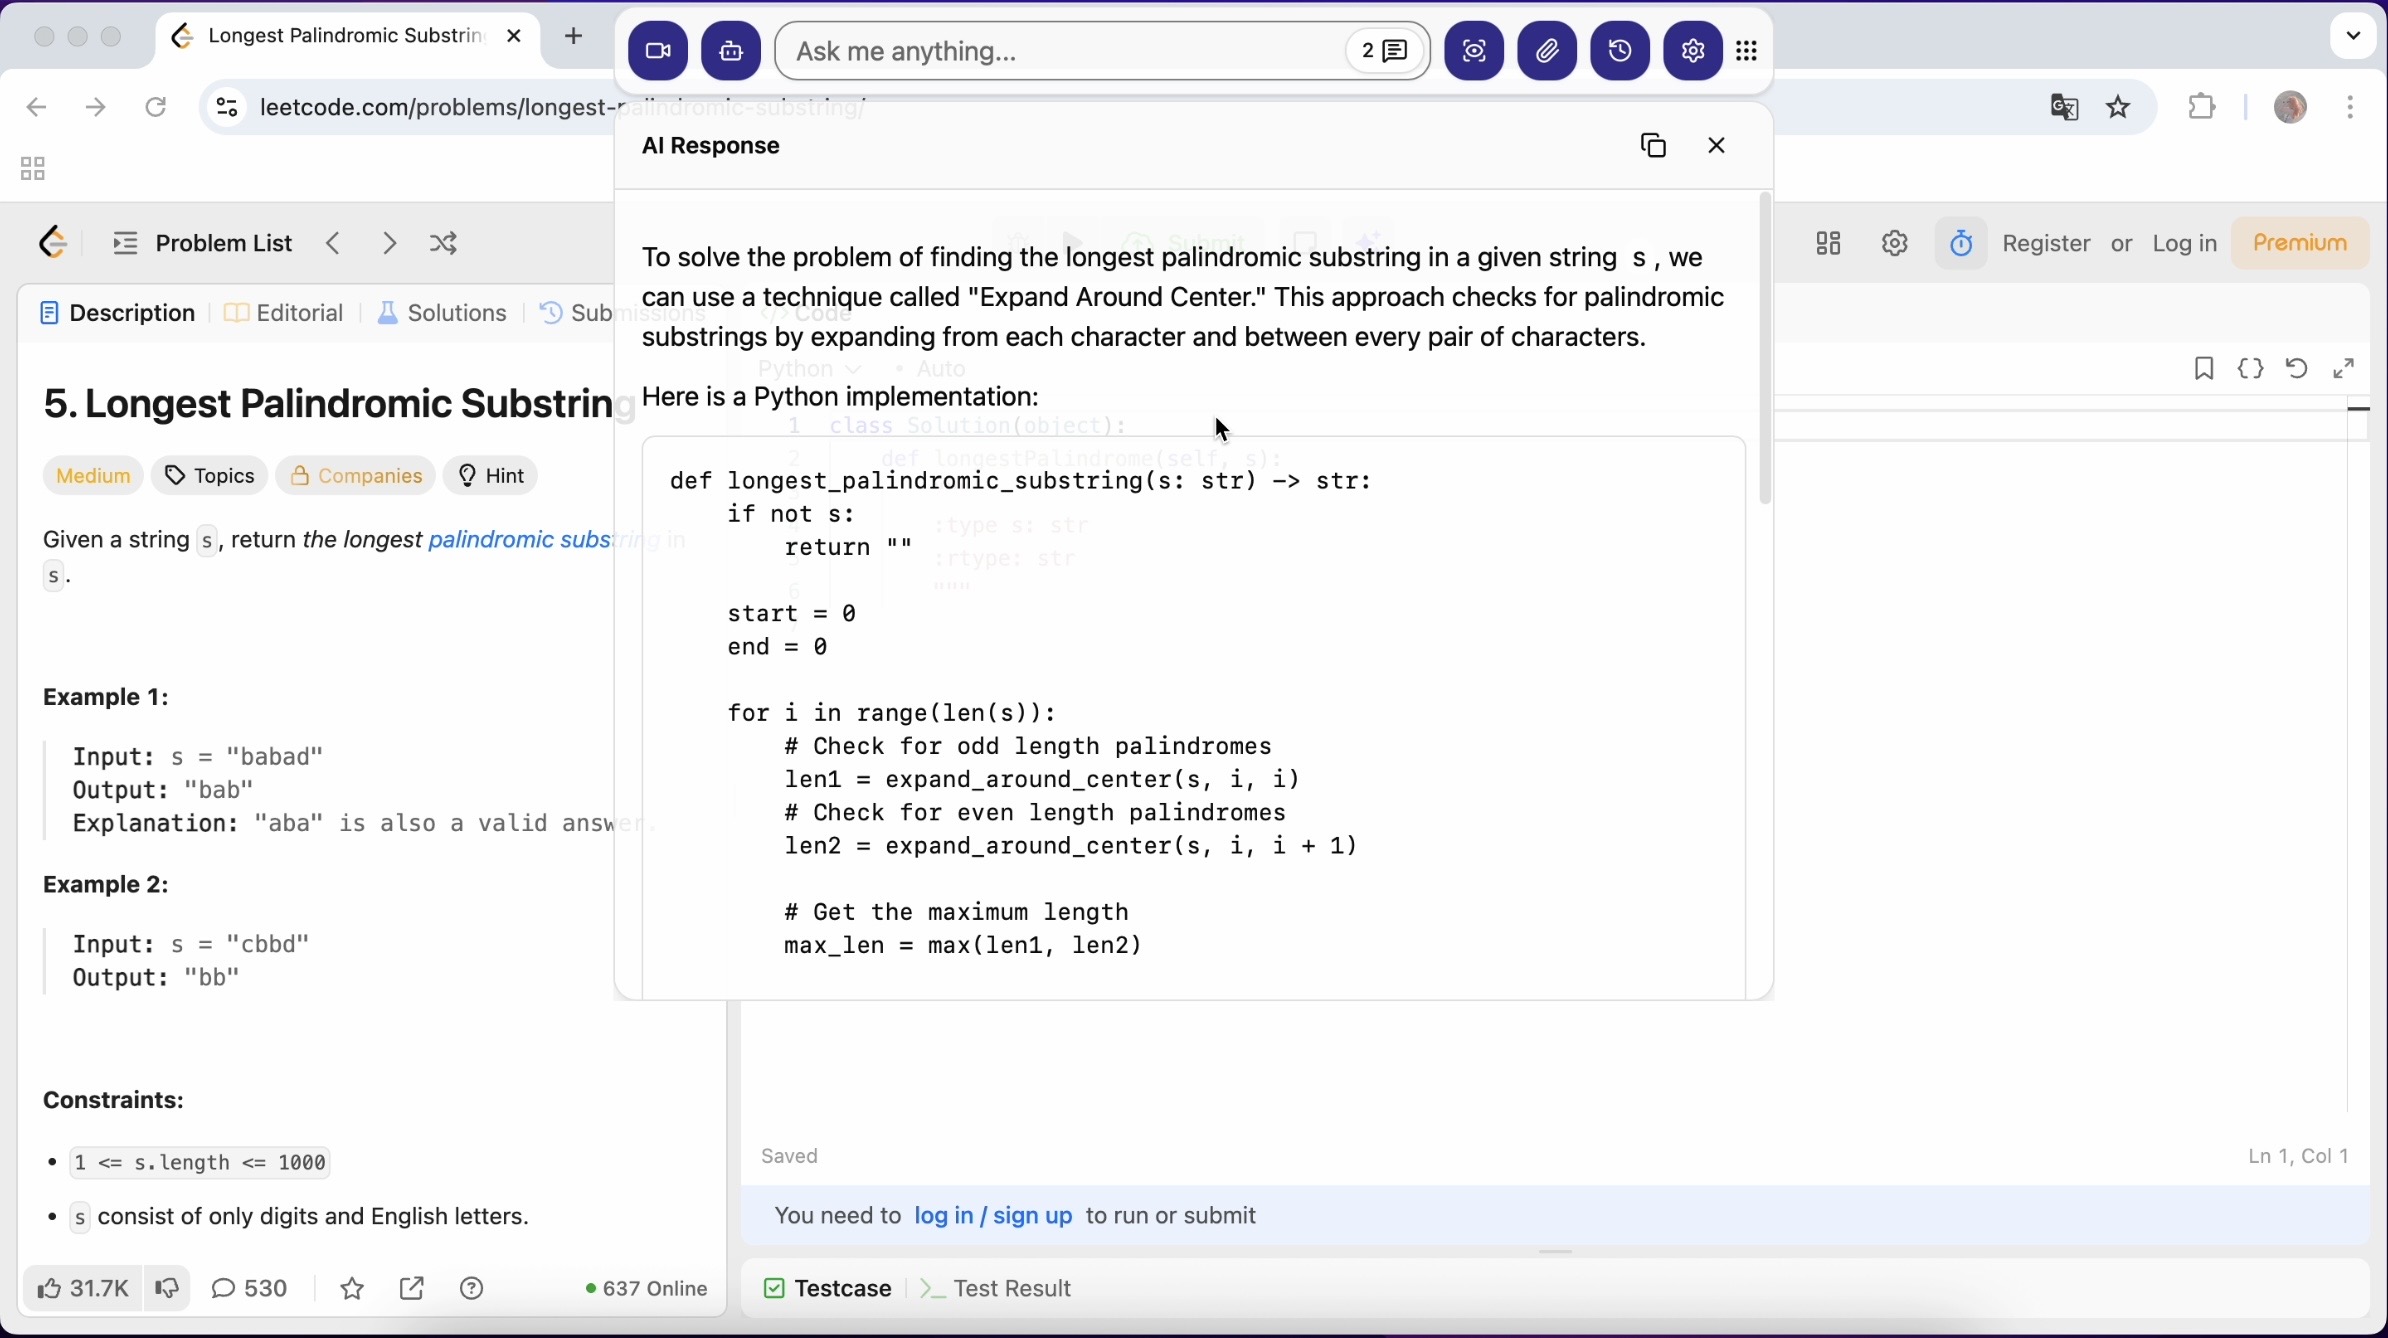
Task: Click the video camera icon in AI toolbar
Action: pyautogui.click(x=658, y=51)
